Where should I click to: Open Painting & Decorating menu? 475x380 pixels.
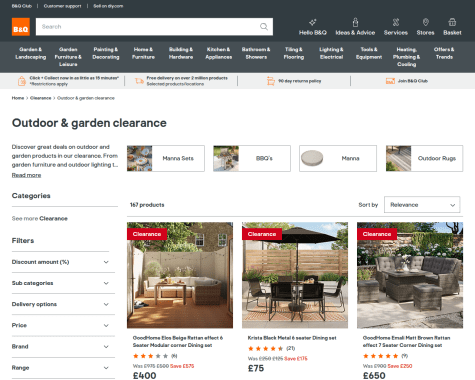(x=106, y=53)
